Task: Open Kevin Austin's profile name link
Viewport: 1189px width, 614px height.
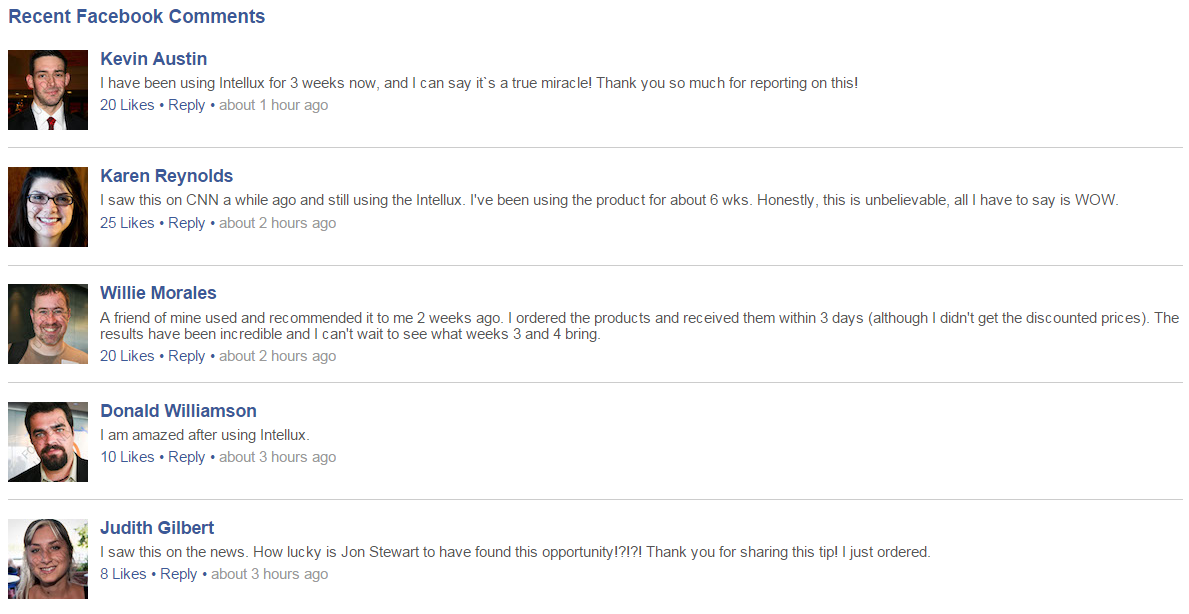Action: pos(154,59)
